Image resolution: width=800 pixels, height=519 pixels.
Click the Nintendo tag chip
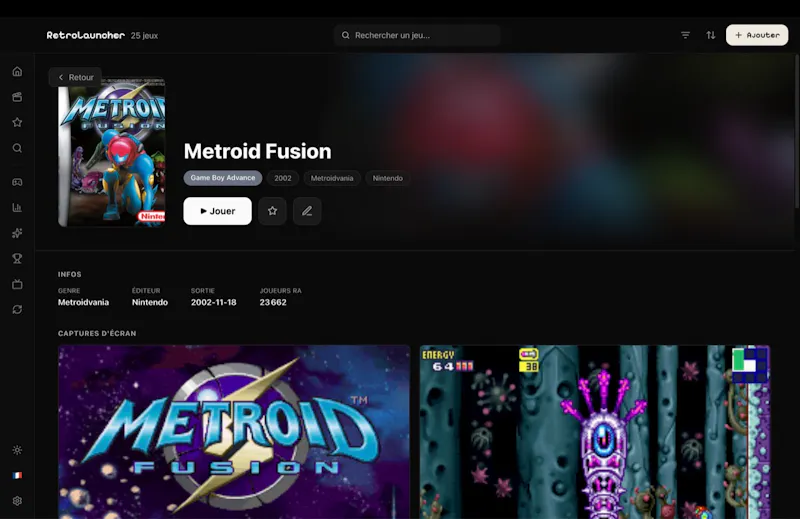pyautogui.click(x=388, y=178)
